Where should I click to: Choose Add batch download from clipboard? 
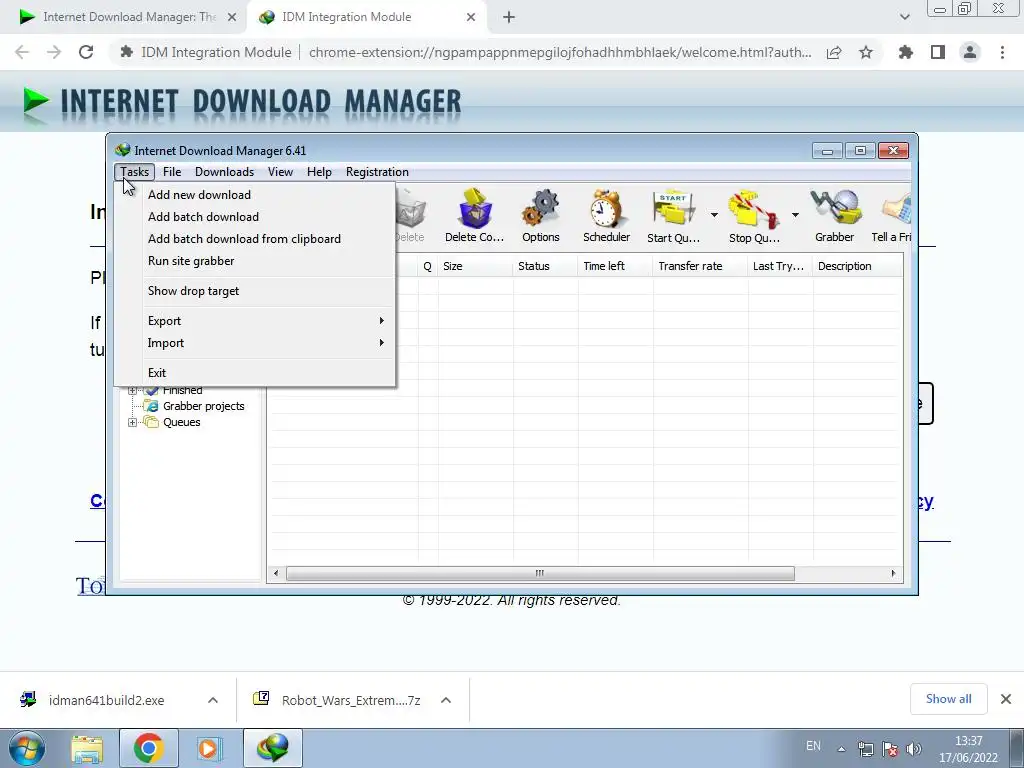click(268, 239)
